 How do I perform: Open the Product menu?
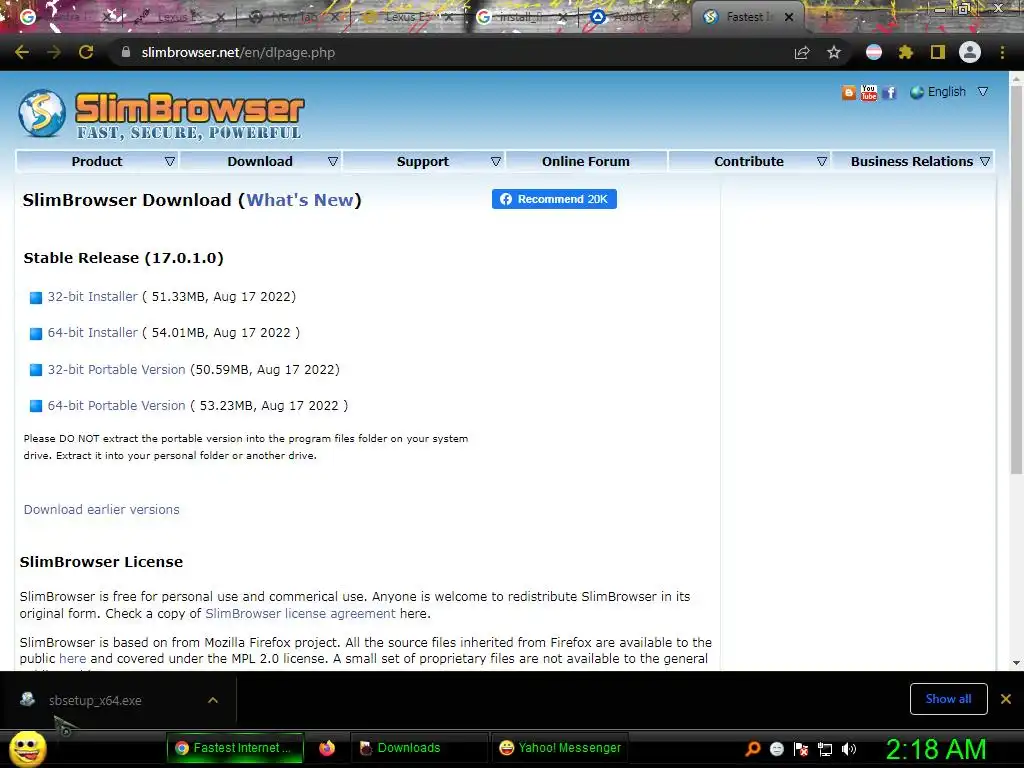(x=97, y=161)
